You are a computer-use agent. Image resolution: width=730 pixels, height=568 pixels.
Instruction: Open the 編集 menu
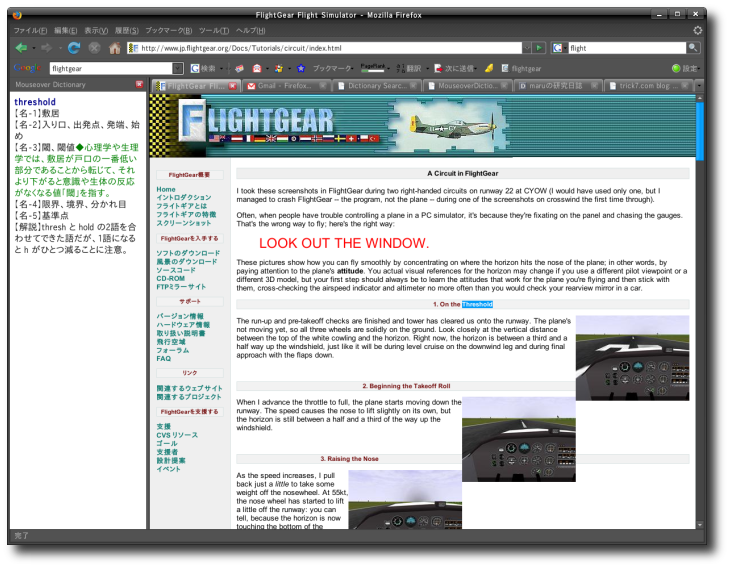pos(66,30)
